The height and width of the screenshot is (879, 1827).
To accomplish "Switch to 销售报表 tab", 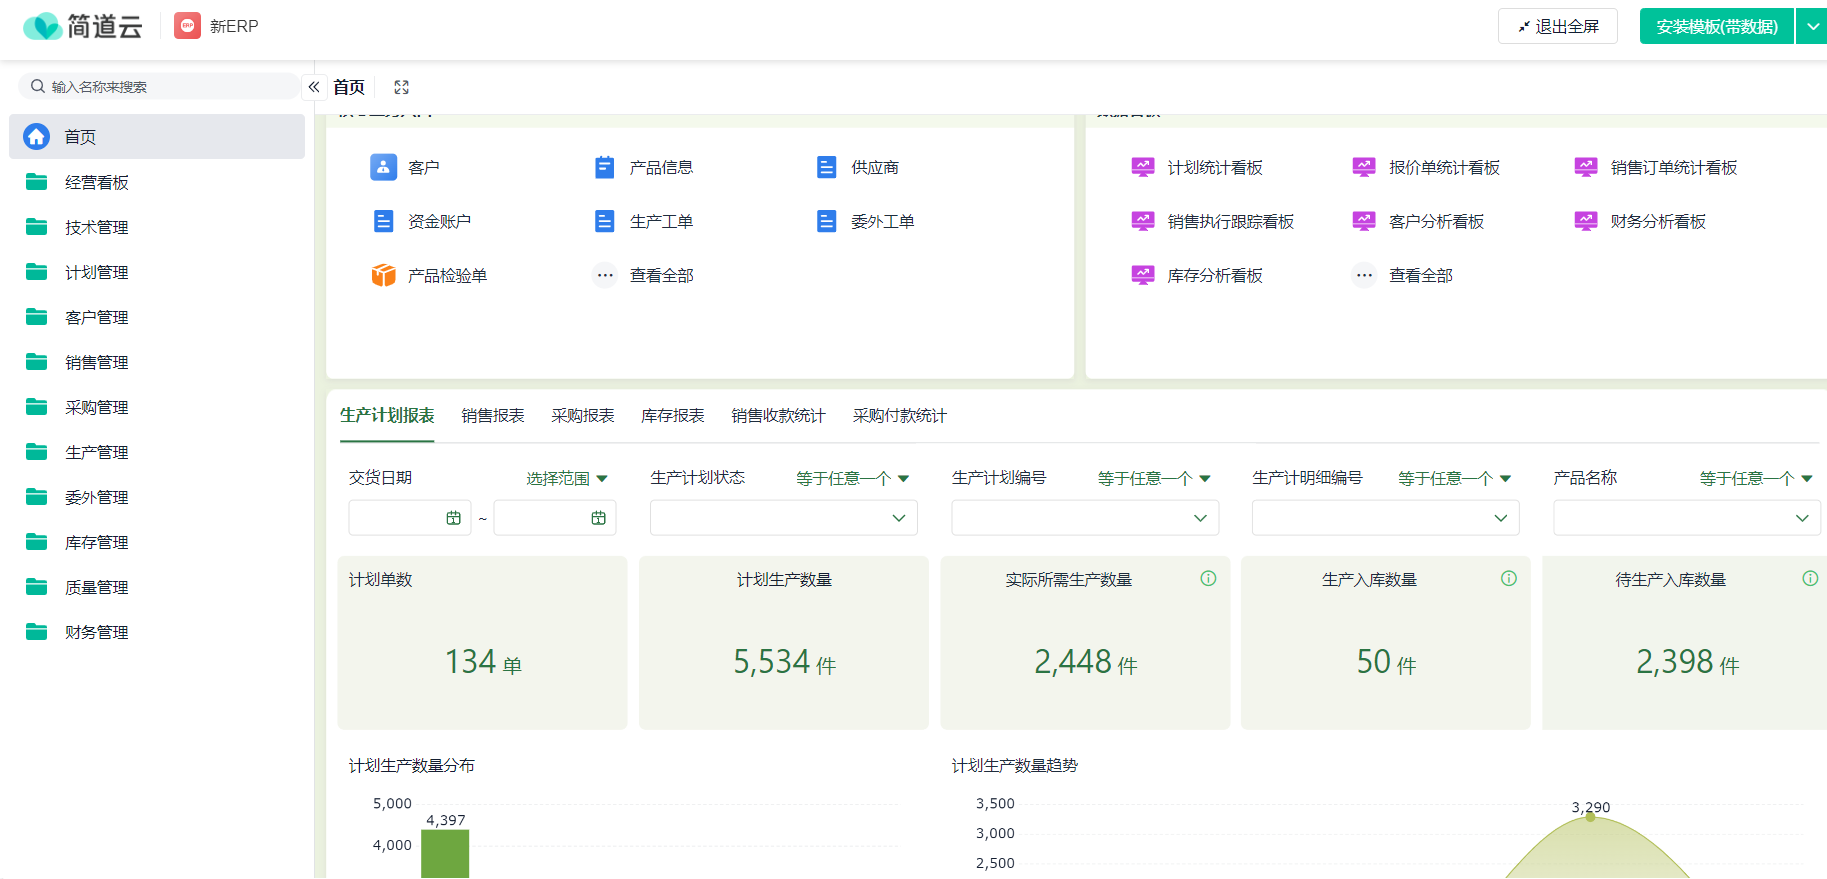I will [493, 415].
